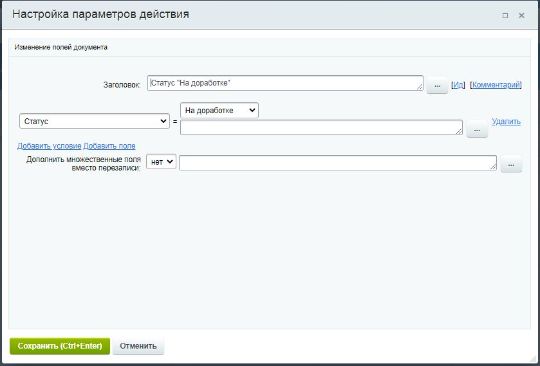Expand the Статус field dropdown

94,121
